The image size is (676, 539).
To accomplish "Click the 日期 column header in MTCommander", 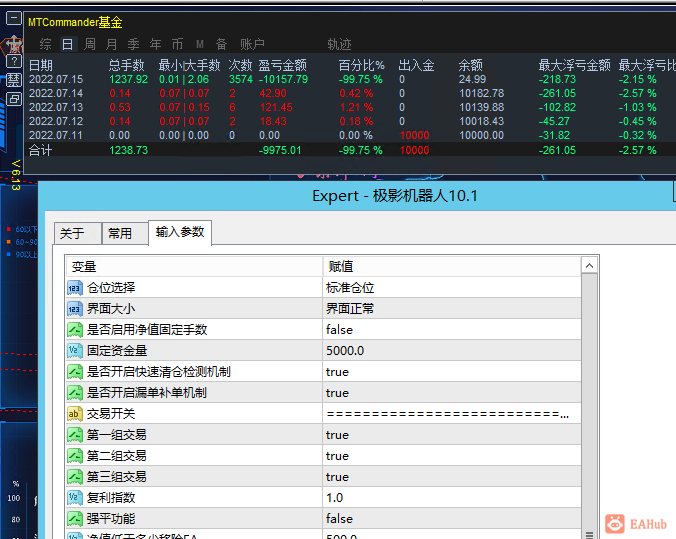I will tap(41, 66).
